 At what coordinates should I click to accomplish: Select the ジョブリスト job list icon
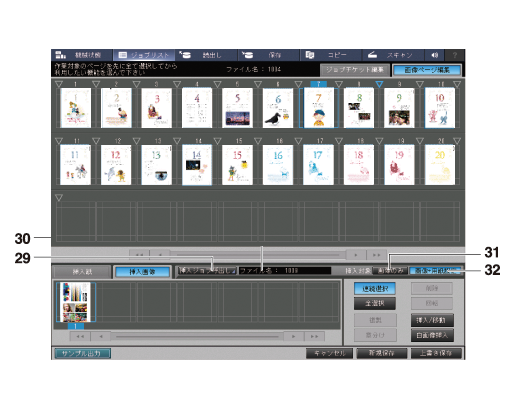click(123, 55)
